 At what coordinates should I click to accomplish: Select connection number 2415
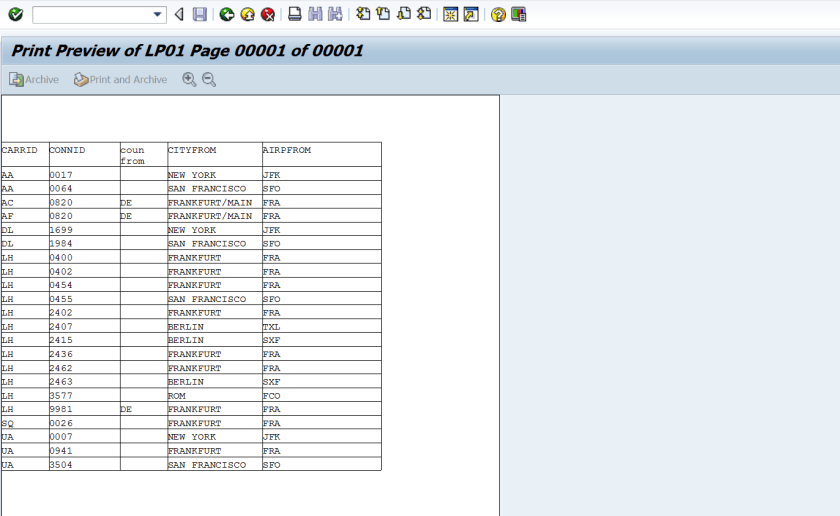(61, 340)
